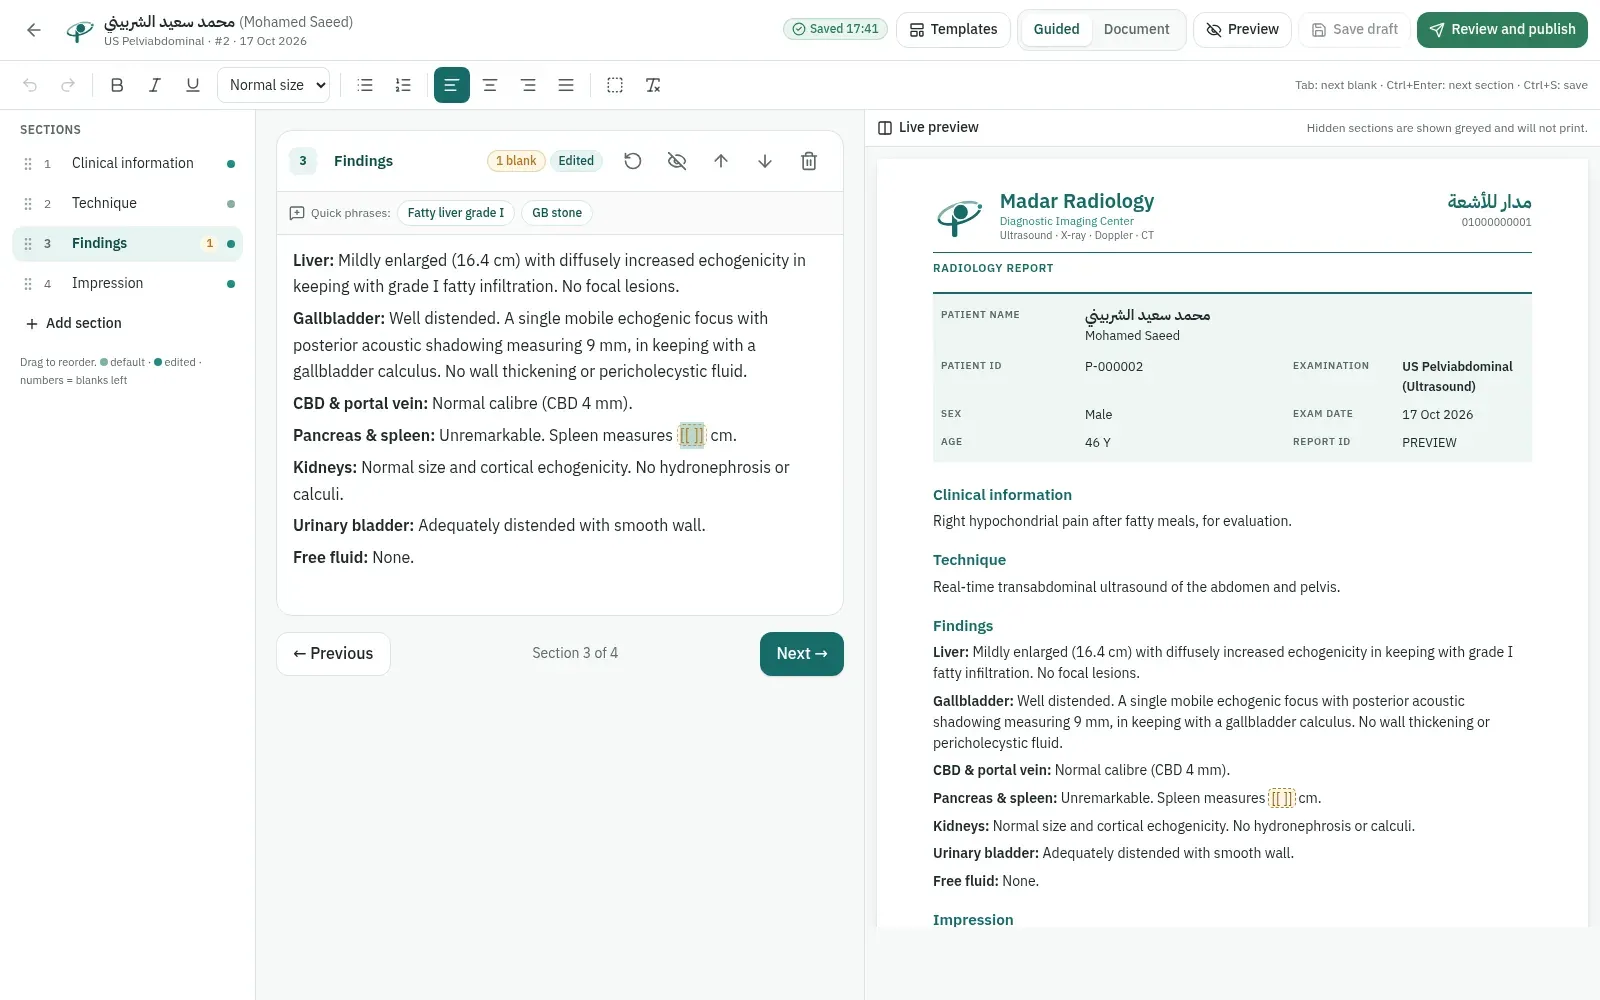Select Clinical information section
This screenshot has height=1000, width=1600.
(x=128, y=163)
